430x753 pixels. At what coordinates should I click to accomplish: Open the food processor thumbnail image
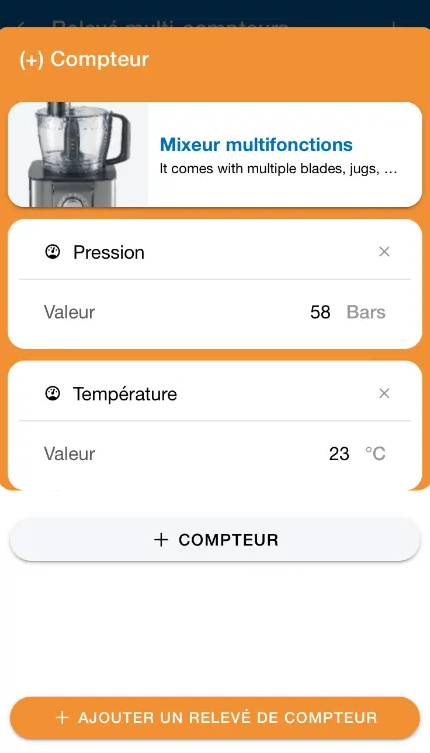coord(78,155)
